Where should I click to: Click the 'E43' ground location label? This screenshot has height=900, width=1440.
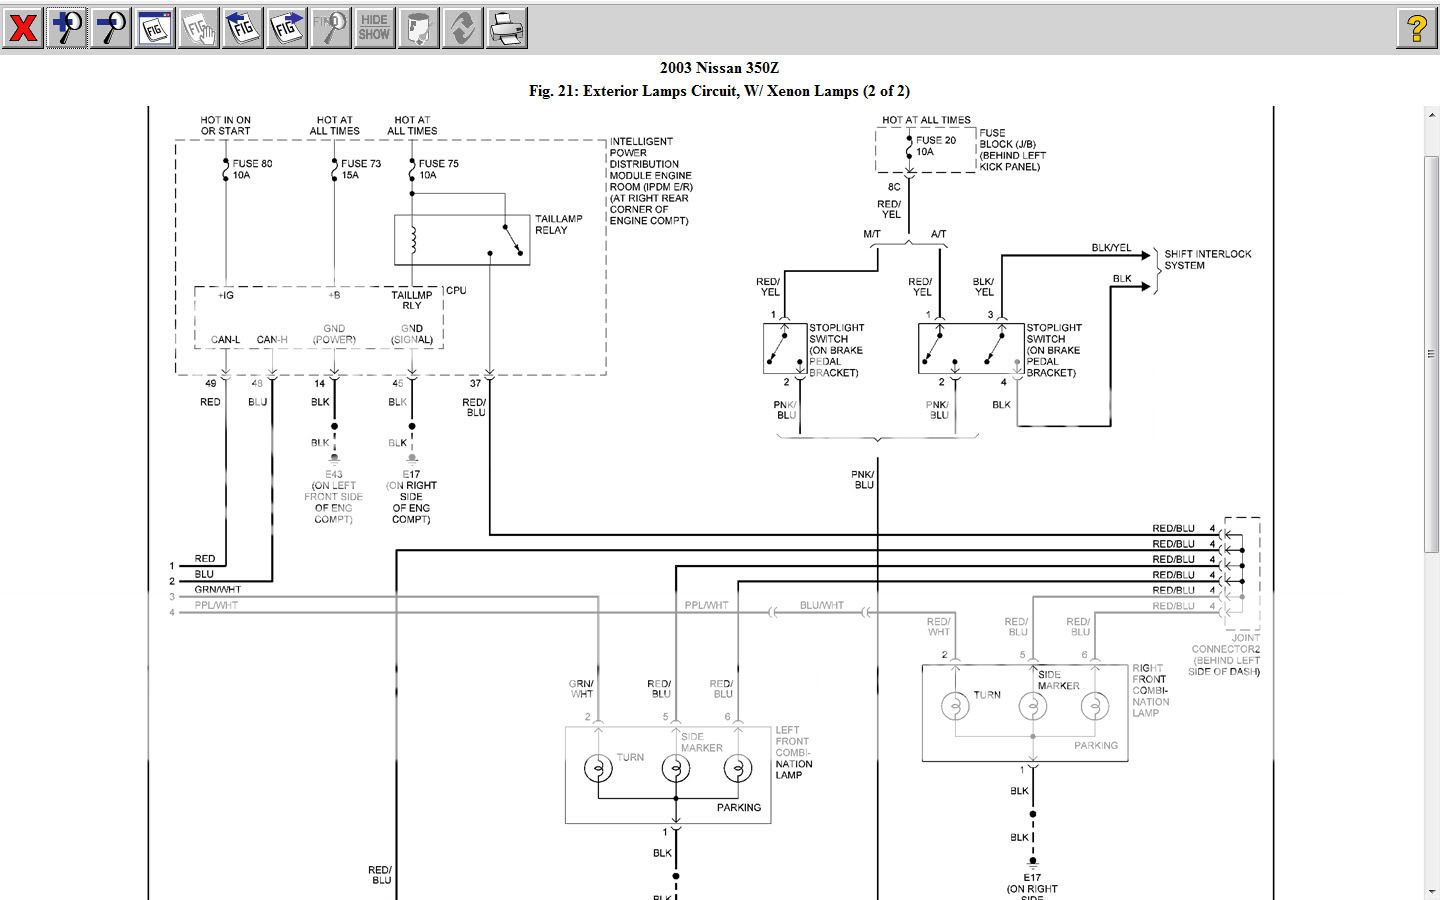(334, 475)
